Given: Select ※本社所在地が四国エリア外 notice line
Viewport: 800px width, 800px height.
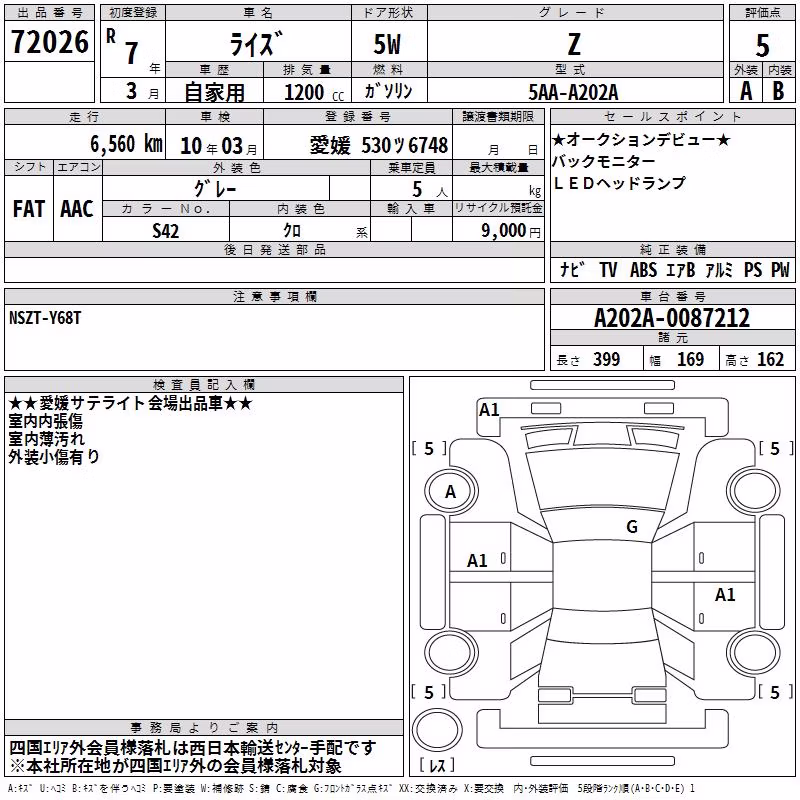Looking at the screenshot, I should tap(176, 766).
